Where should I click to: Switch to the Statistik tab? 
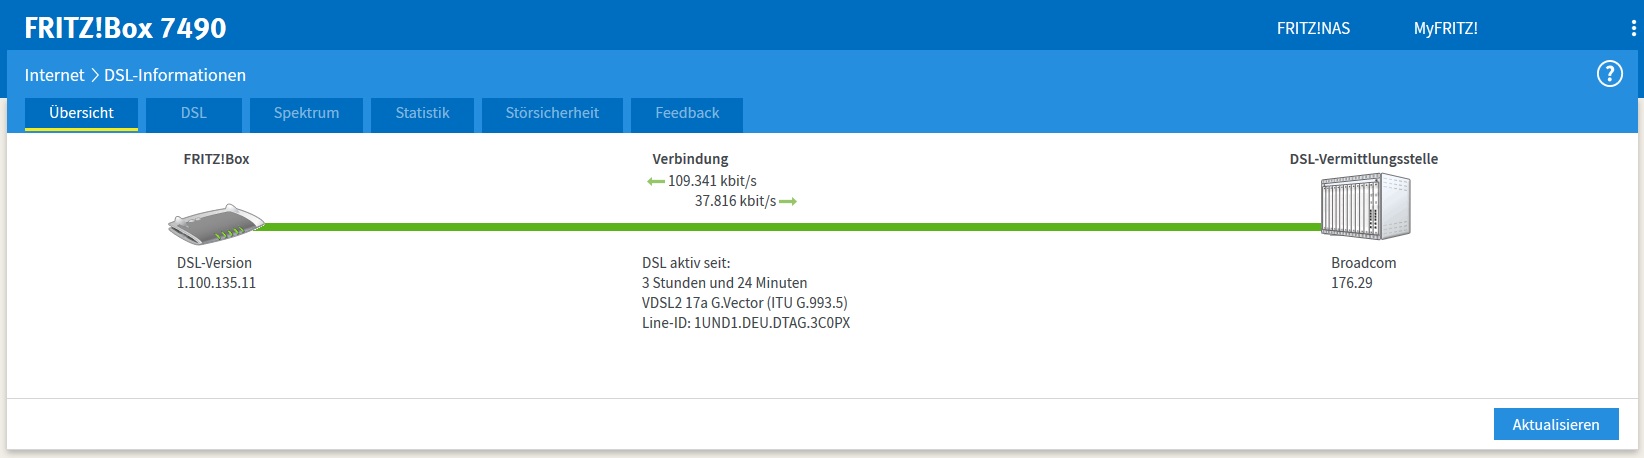pyautogui.click(x=422, y=114)
